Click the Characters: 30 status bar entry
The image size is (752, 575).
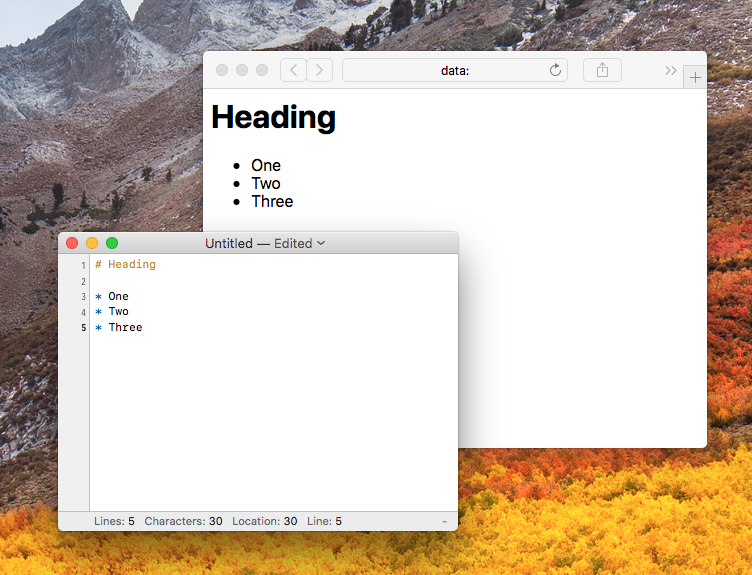click(183, 521)
